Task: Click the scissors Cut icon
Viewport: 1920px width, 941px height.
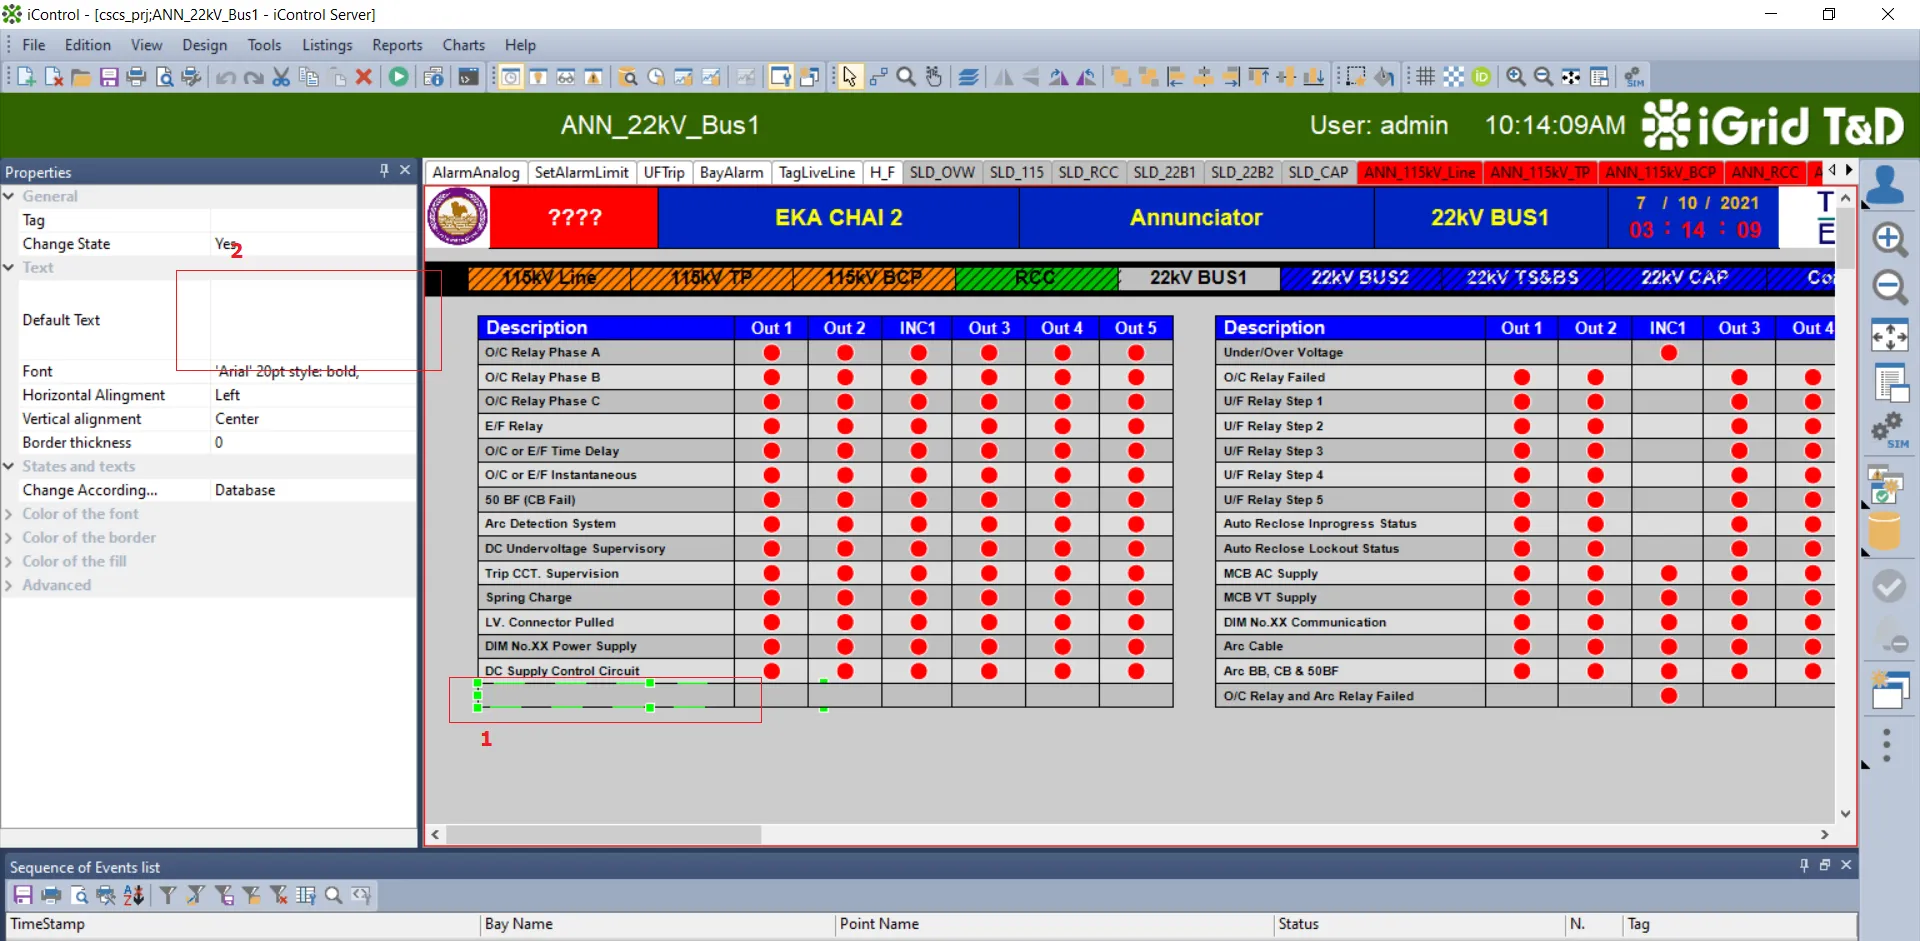Action: point(281,77)
